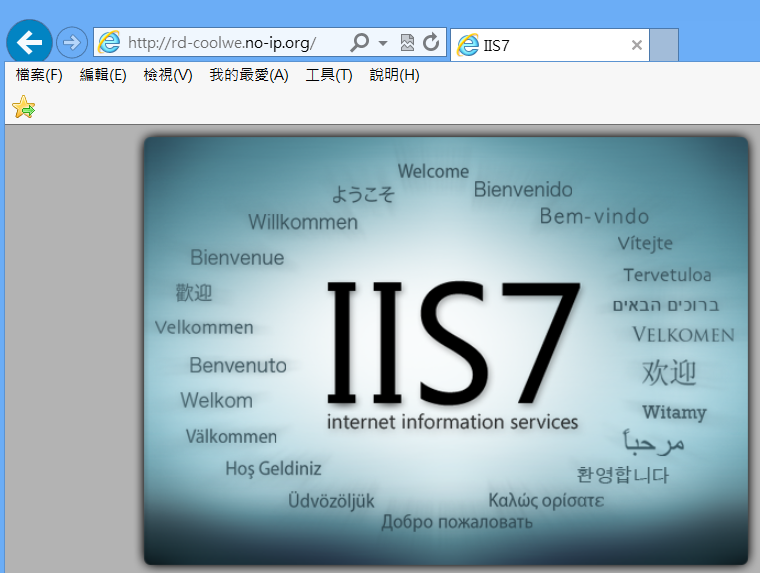Refresh the page with the reload icon

pos(431,43)
